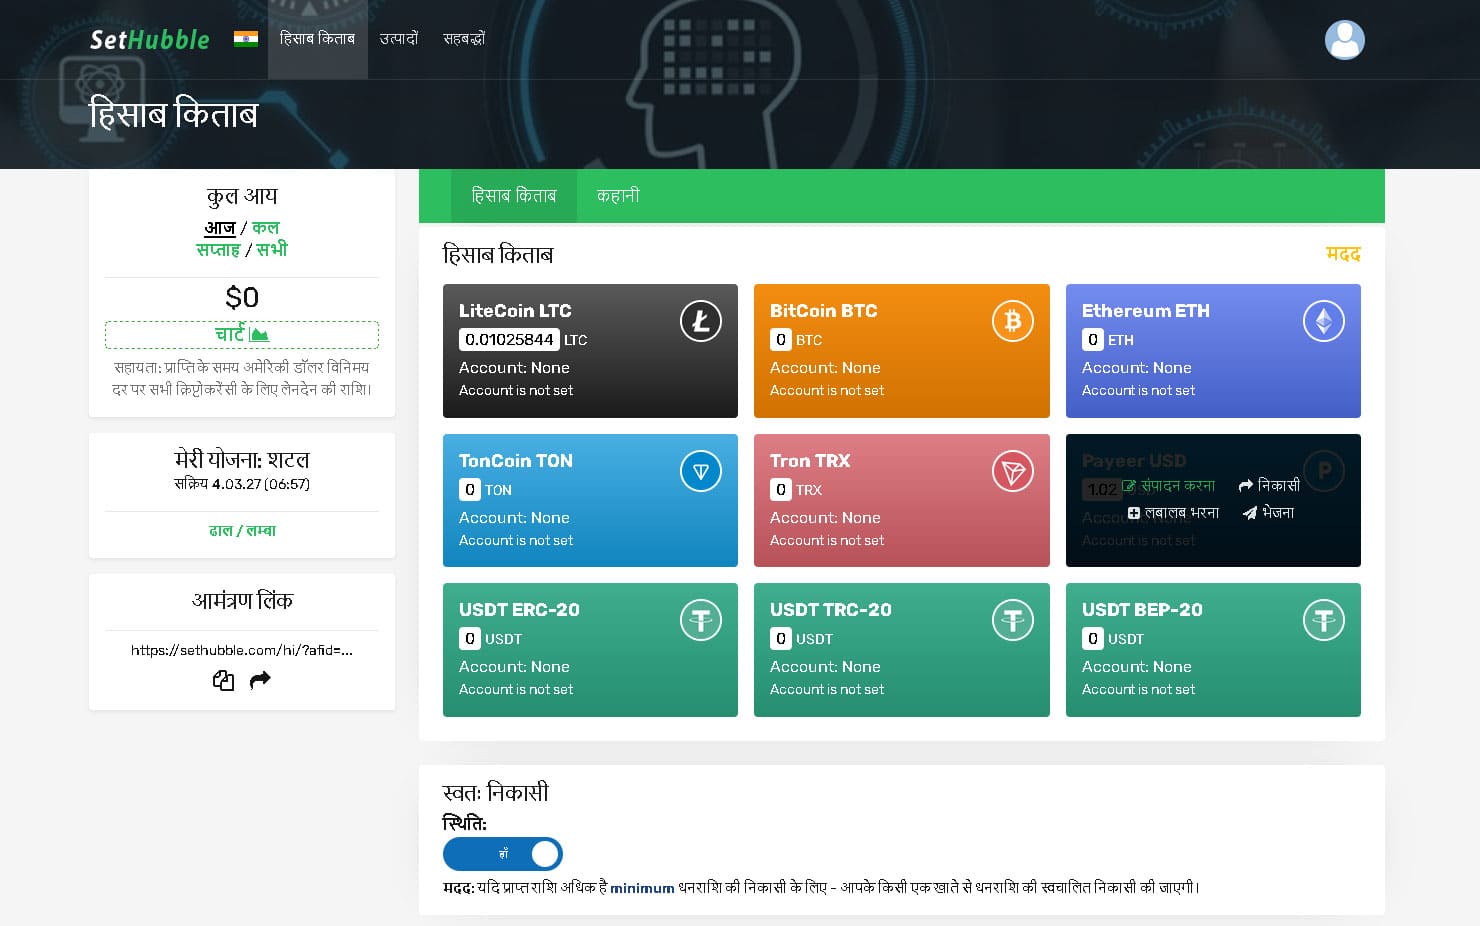Image resolution: width=1480 pixels, height=926 pixels.
Task: Click the invitation link URL field
Action: 242,650
